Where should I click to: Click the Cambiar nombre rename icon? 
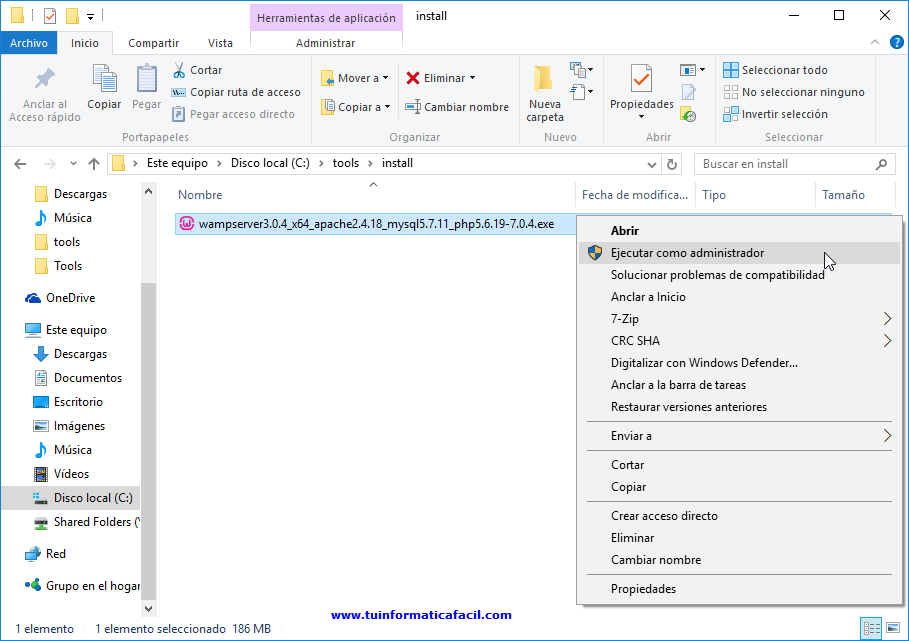(x=413, y=107)
